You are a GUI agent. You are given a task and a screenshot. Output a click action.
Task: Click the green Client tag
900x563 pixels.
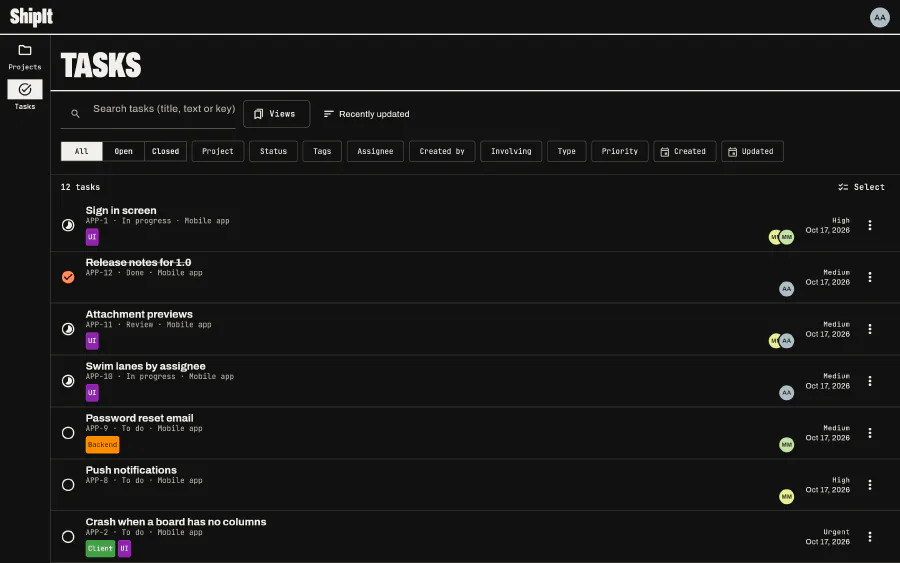(x=100, y=549)
